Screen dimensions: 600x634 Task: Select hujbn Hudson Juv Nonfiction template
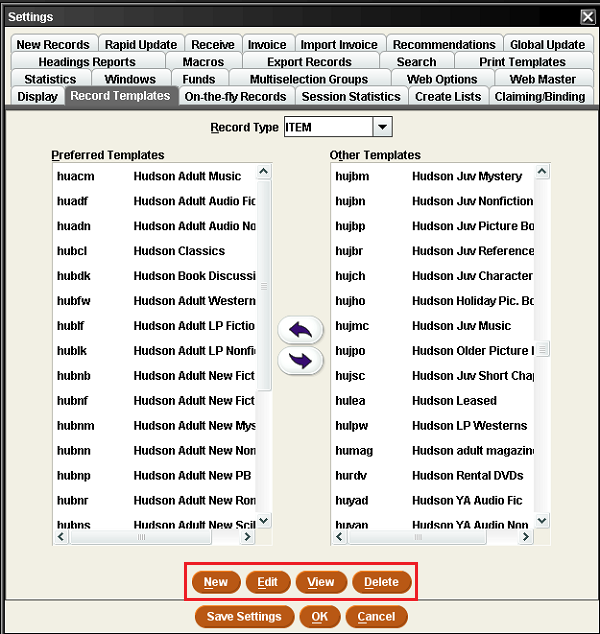click(x=433, y=201)
